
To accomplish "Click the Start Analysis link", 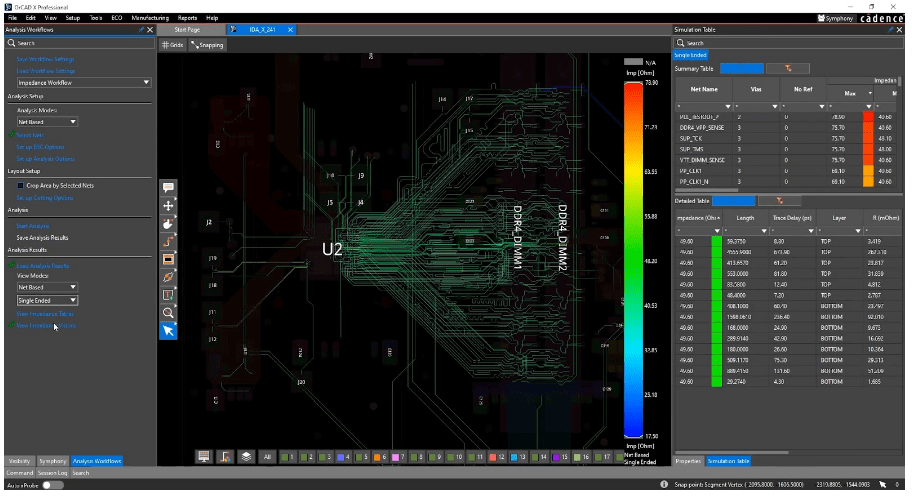I will pos(33,226).
